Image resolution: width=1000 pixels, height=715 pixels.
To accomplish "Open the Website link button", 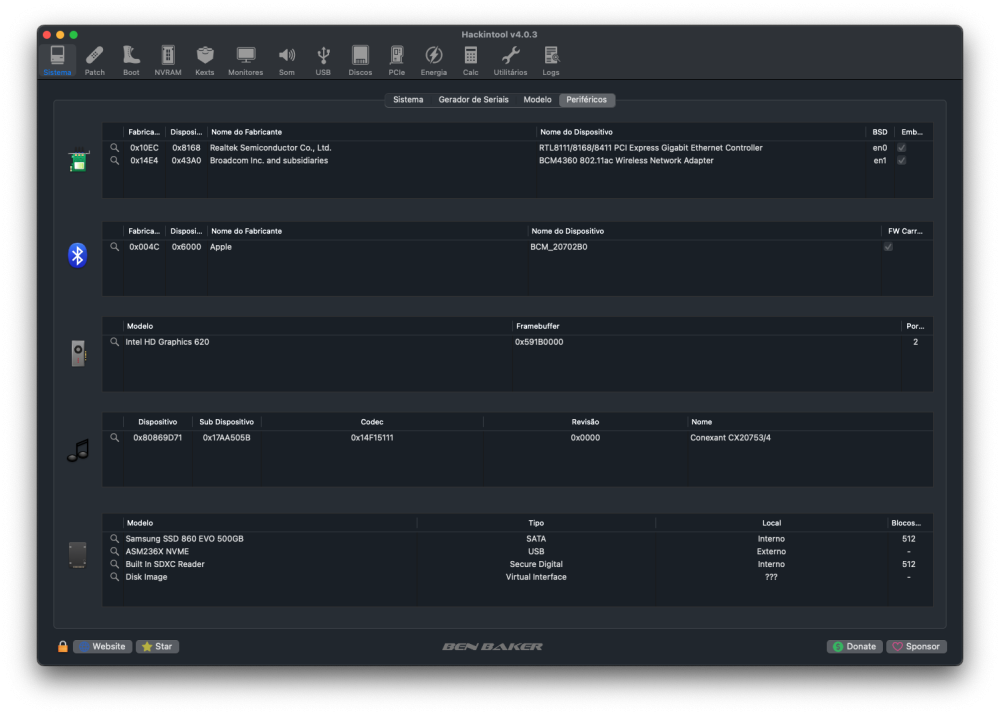I will (103, 646).
